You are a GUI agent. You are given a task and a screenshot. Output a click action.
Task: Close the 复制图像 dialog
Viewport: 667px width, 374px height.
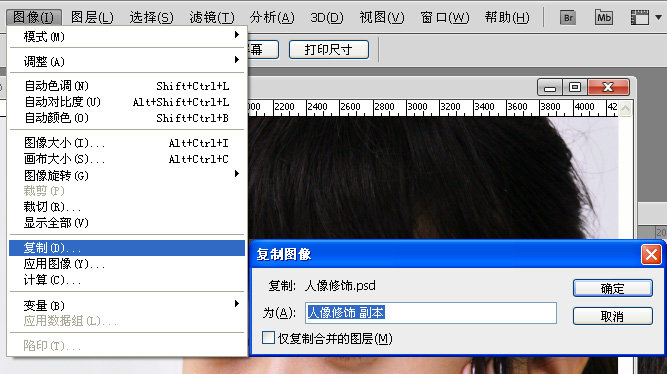pos(651,254)
